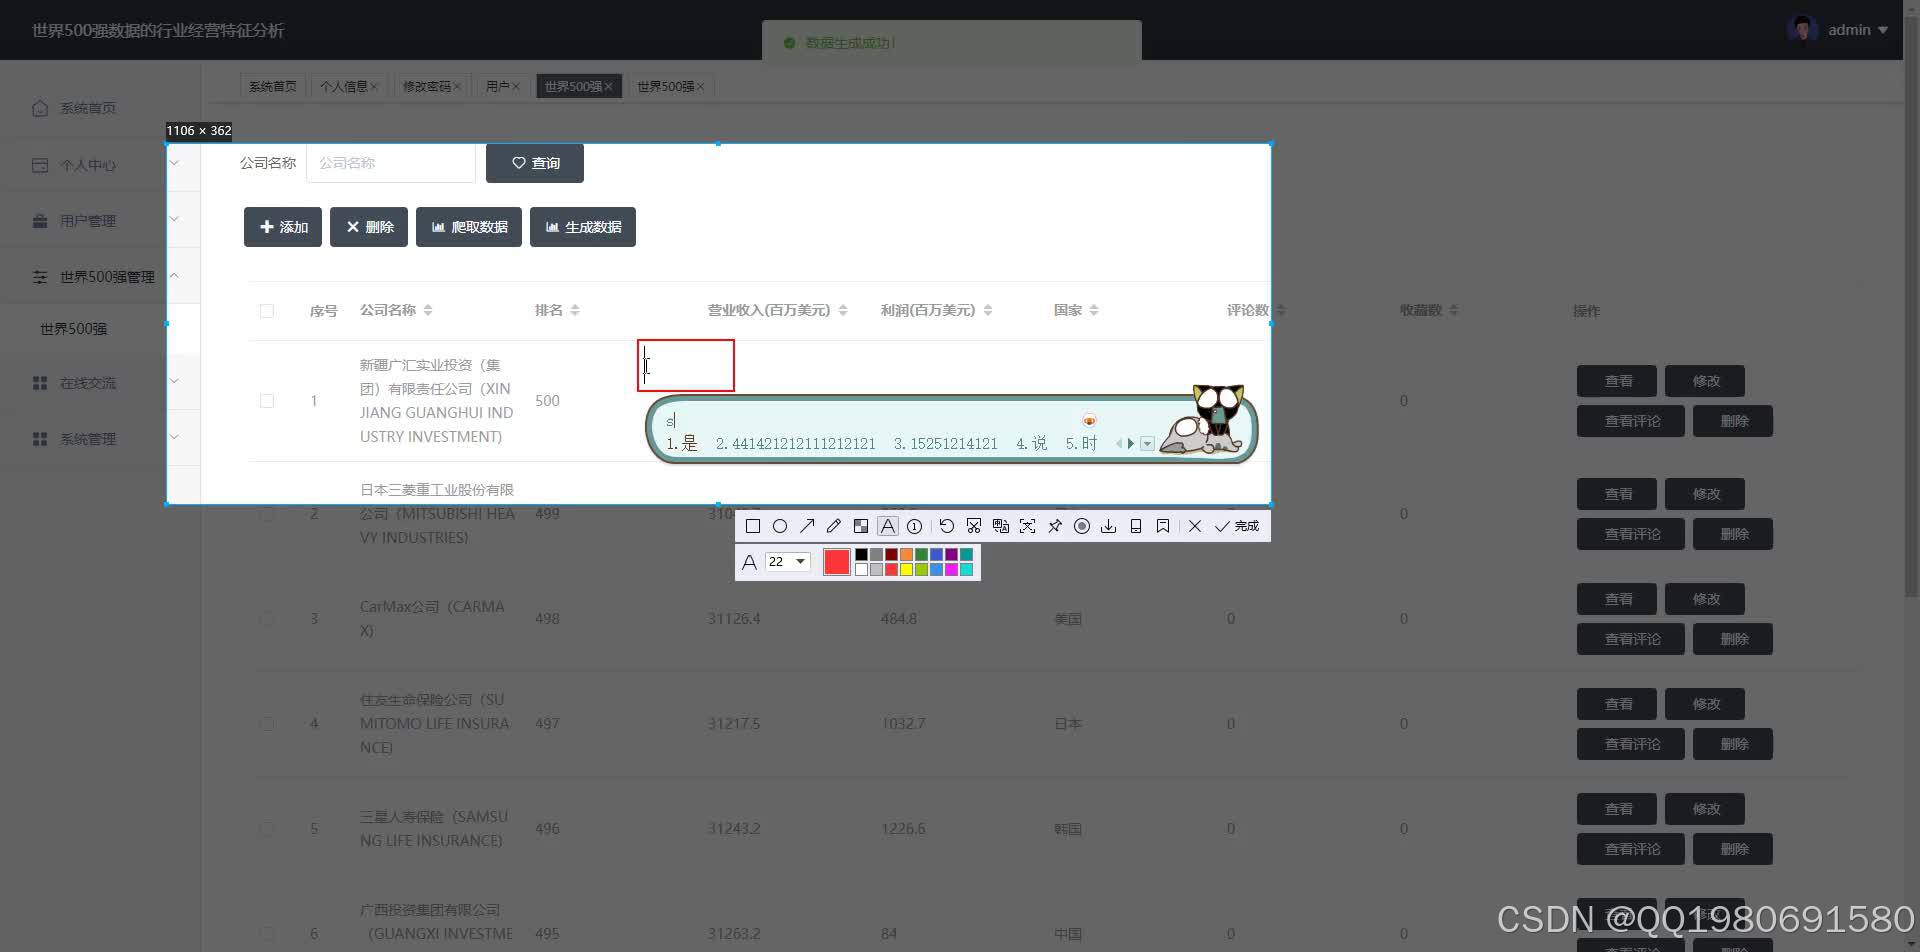Click the 系统首页 home icon in sidebar
The image size is (1920, 952).
40,108
